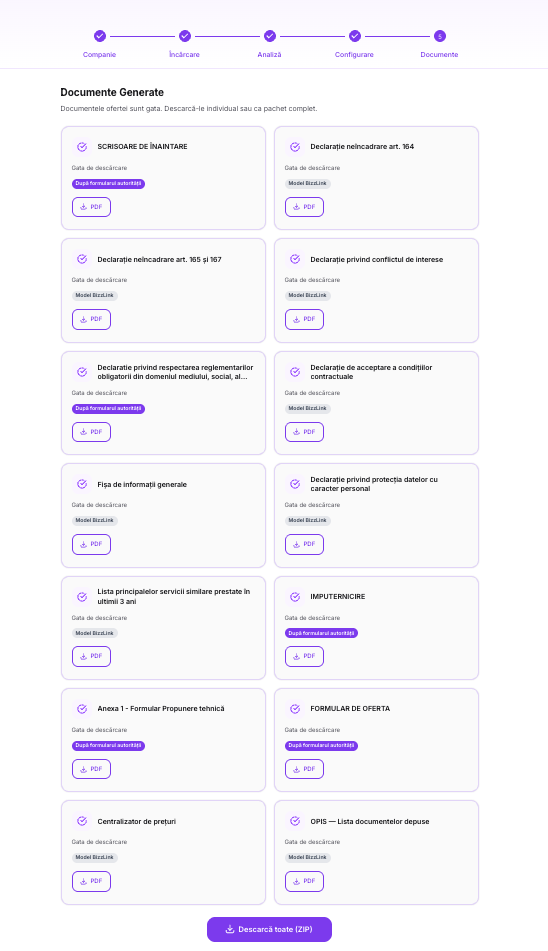The width and height of the screenshot is (548, 951).
Task: Click the Model BizzLink badge under Centralizator de prețuri
Action: [x=95, y=858]
